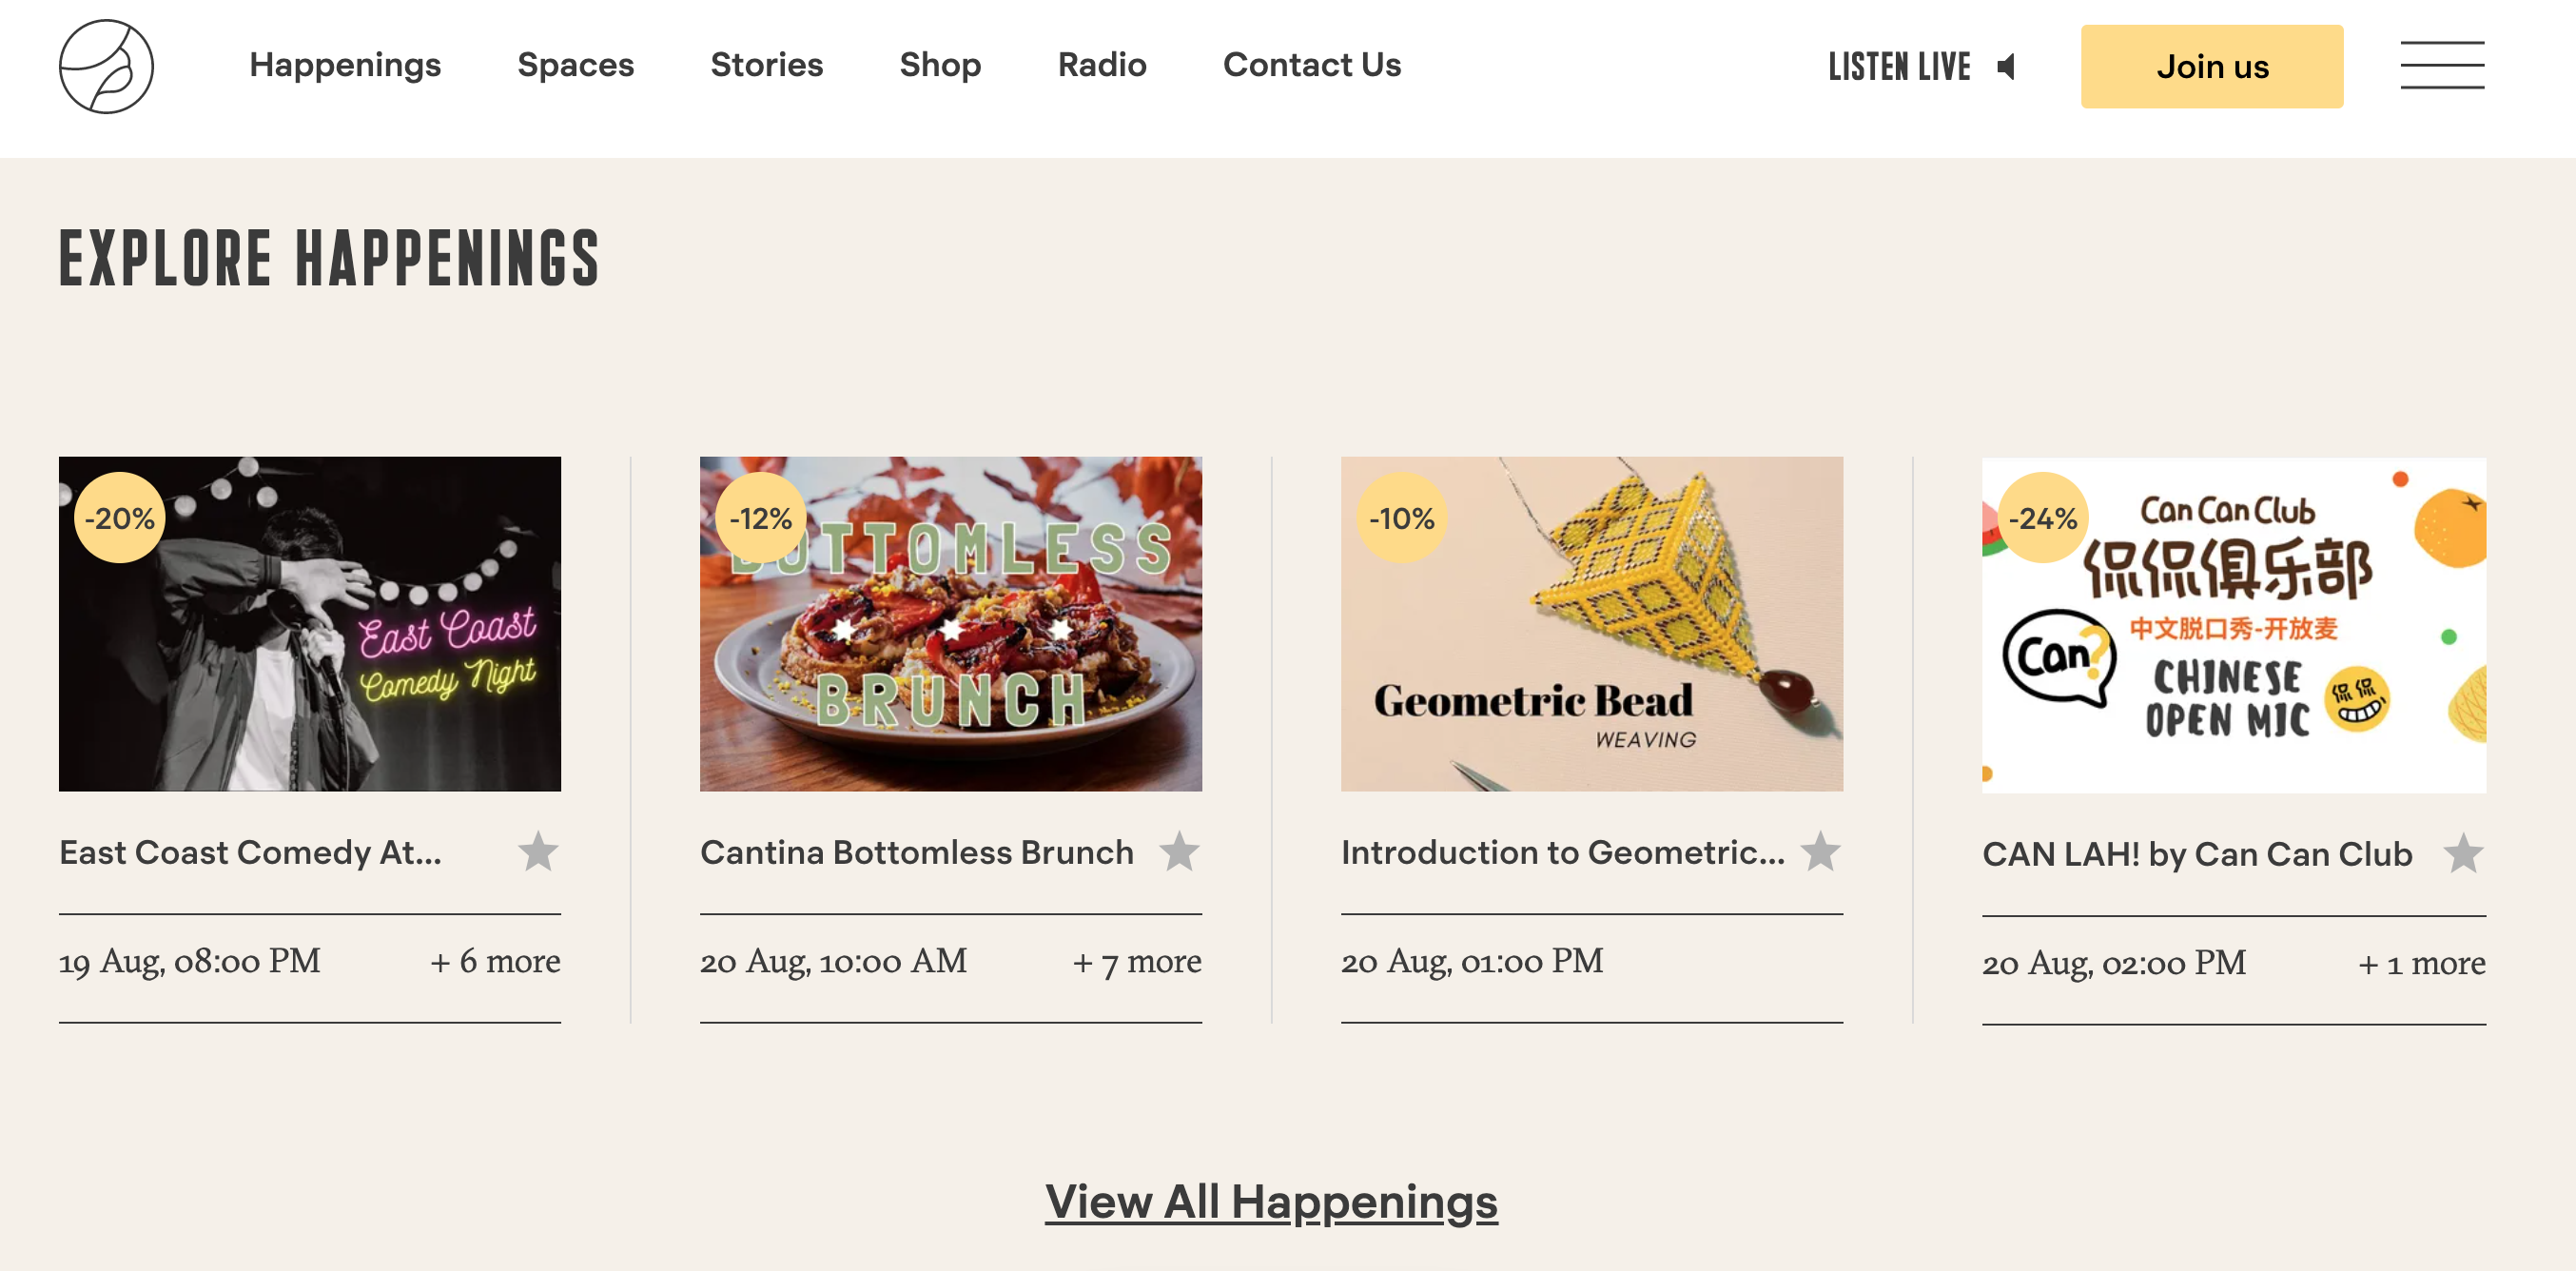Open the Geometric Bead Weaving thumbnail
Image resolution: width=2576 pixels, height=1271 pixels.
1592,624
